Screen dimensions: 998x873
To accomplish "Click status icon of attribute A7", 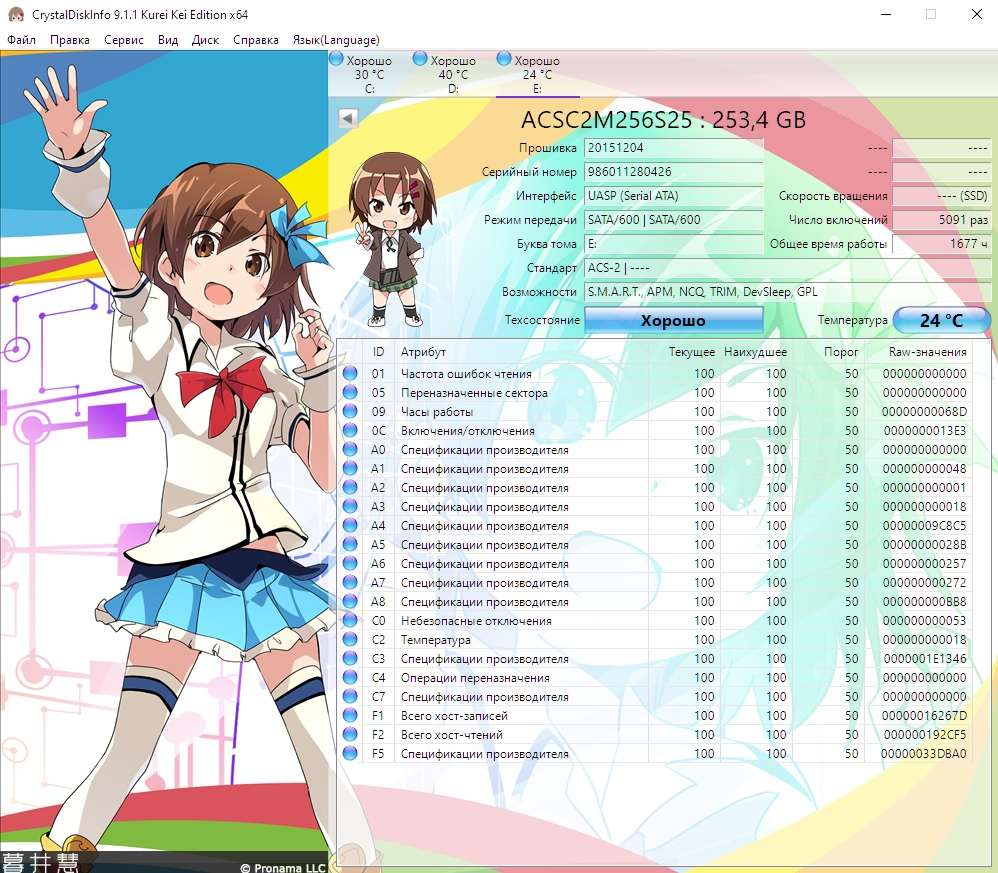I will 350,583.
